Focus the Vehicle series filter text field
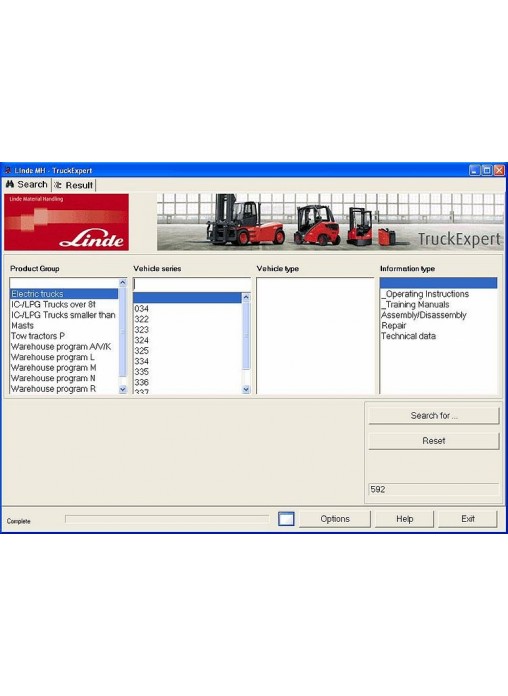The width and height of the screenshot is (508, 696). (x=192, y=284)
